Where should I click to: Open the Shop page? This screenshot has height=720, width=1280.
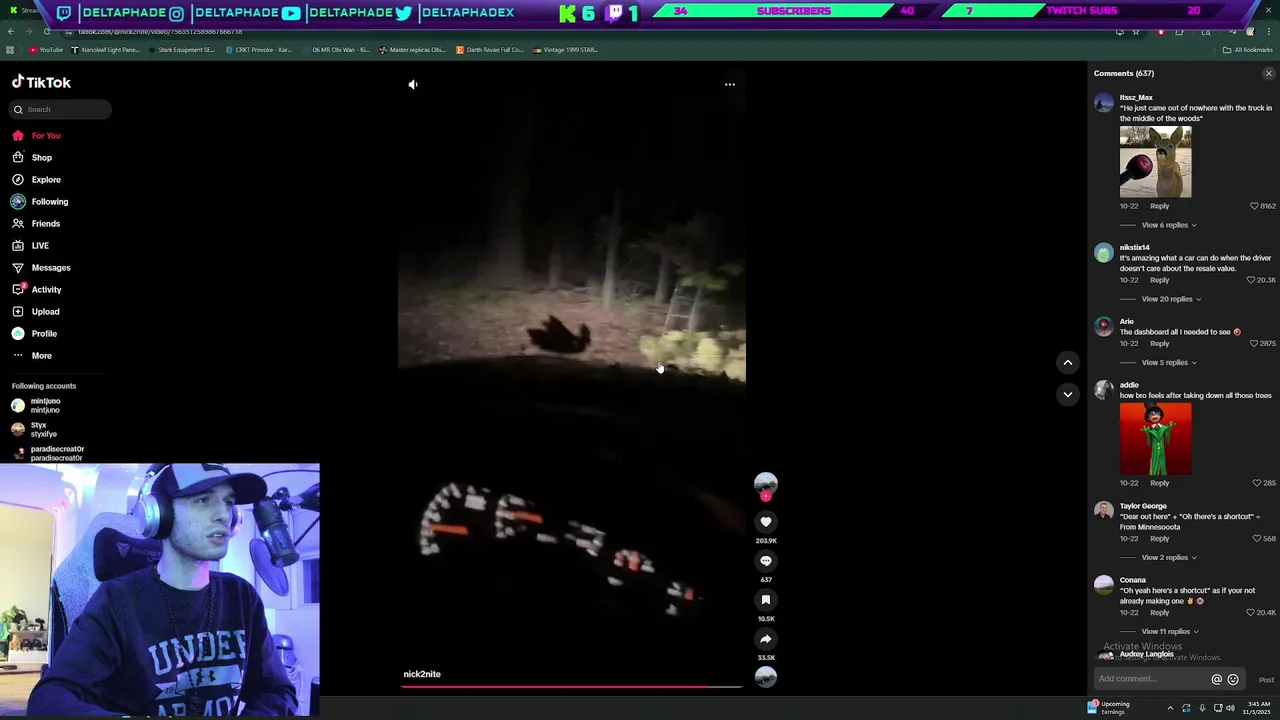point(32,157)
